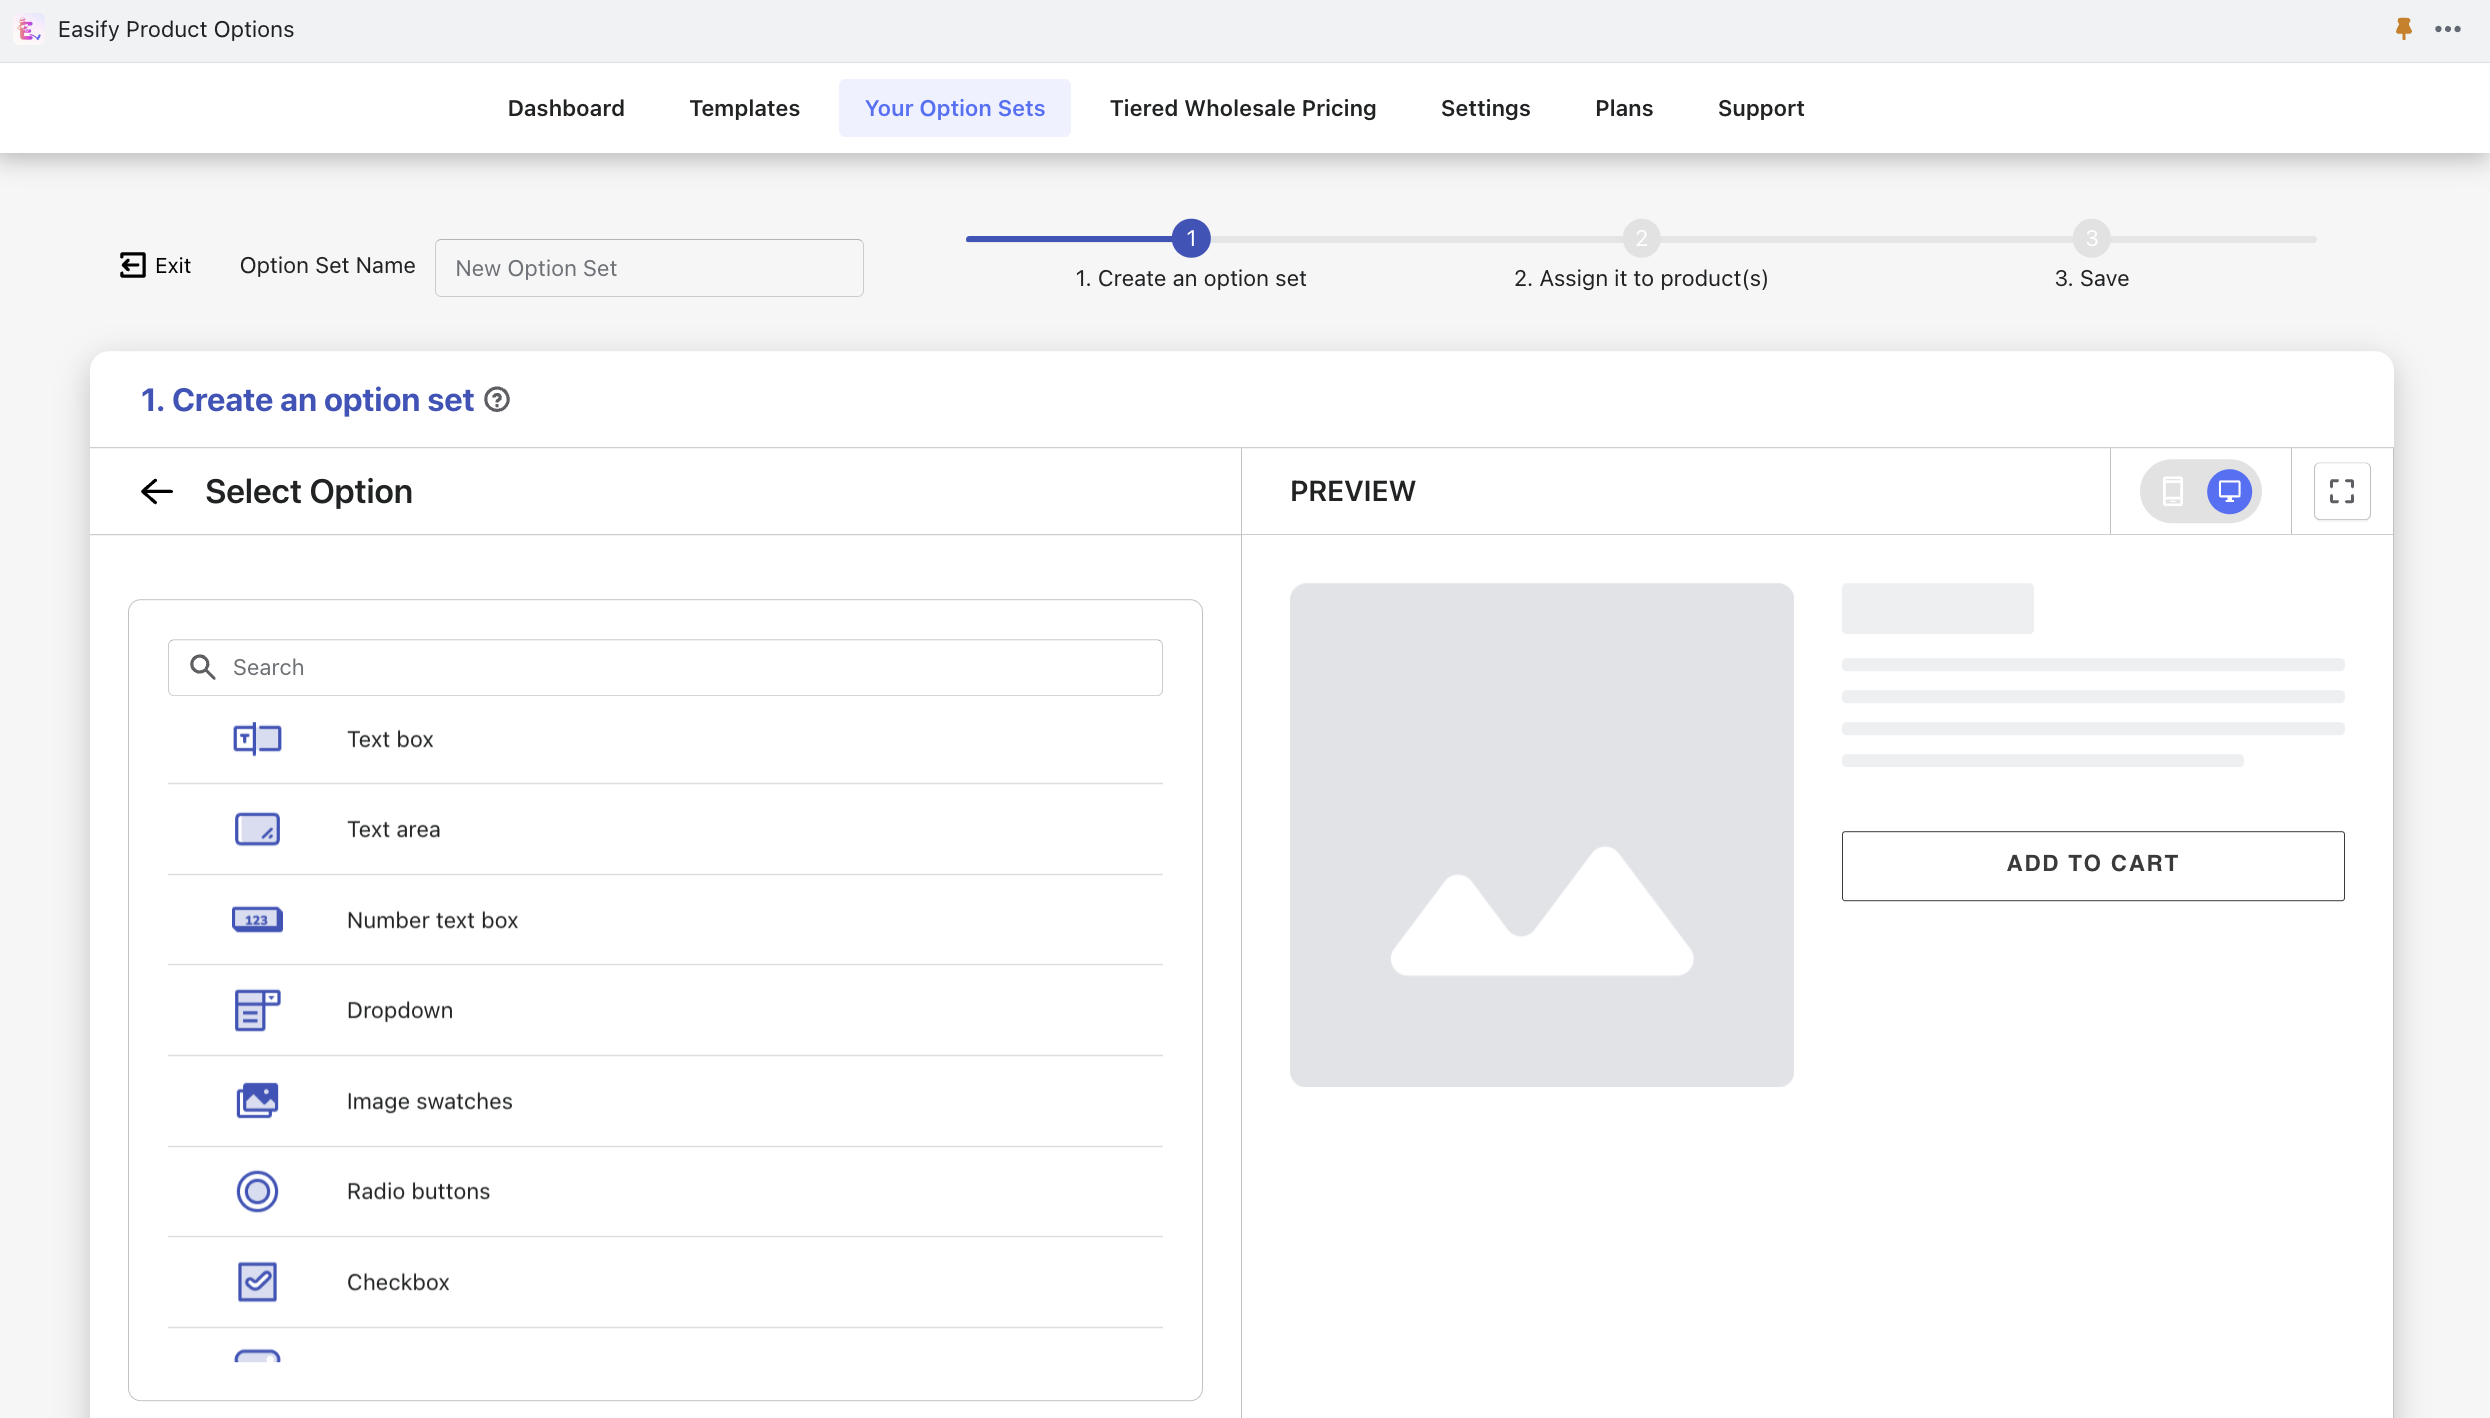This screenshot has height=1418, width=2490.
Task: Click the Image swatches option icon
Action: 257,1100
